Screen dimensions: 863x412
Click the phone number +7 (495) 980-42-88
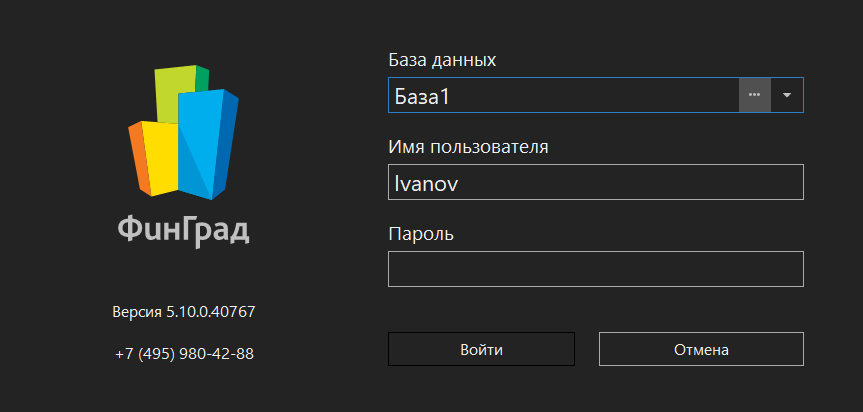[184, 354]
